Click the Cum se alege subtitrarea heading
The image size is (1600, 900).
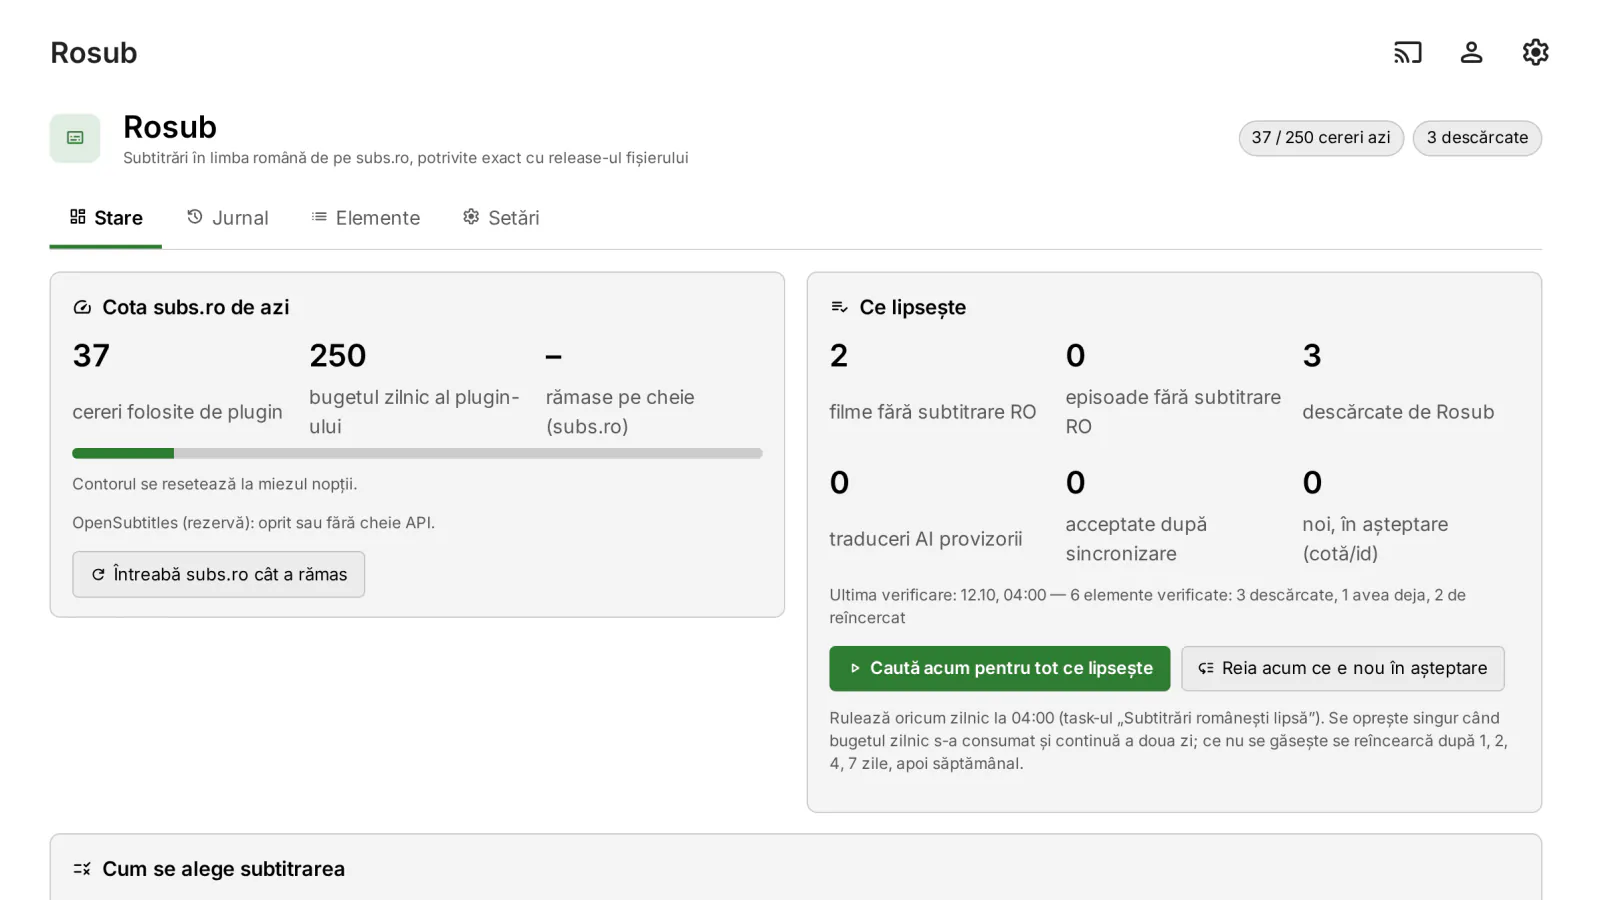(223, 869)
